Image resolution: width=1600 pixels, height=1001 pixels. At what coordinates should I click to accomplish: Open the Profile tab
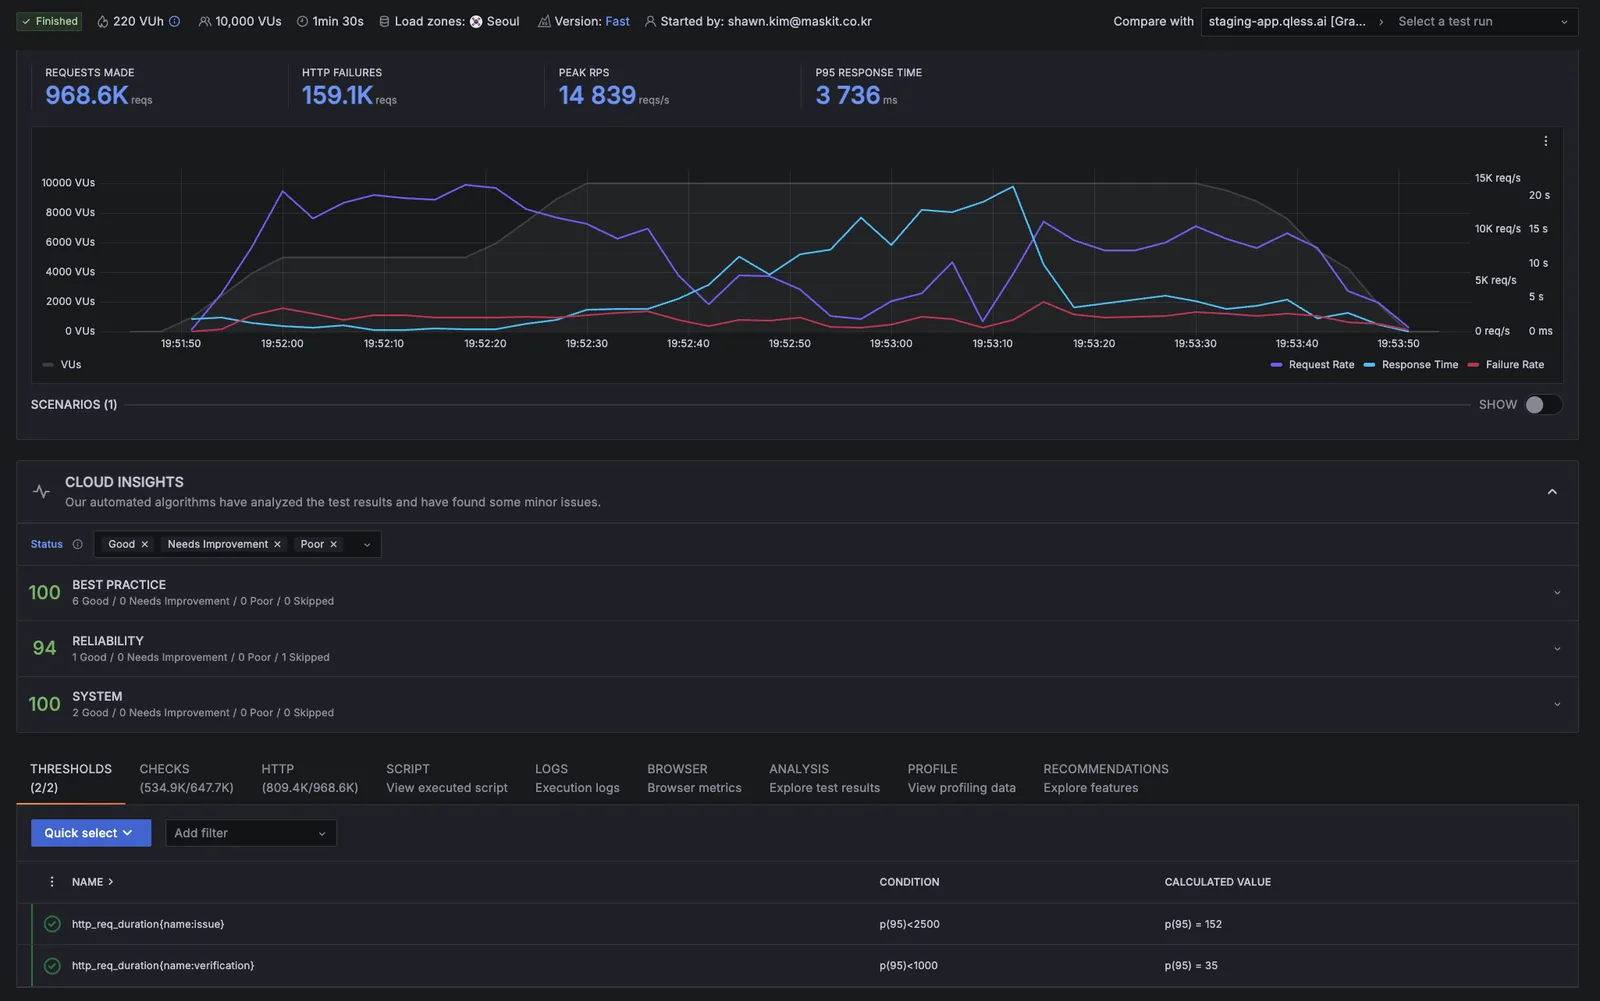[x=962, y=778]
